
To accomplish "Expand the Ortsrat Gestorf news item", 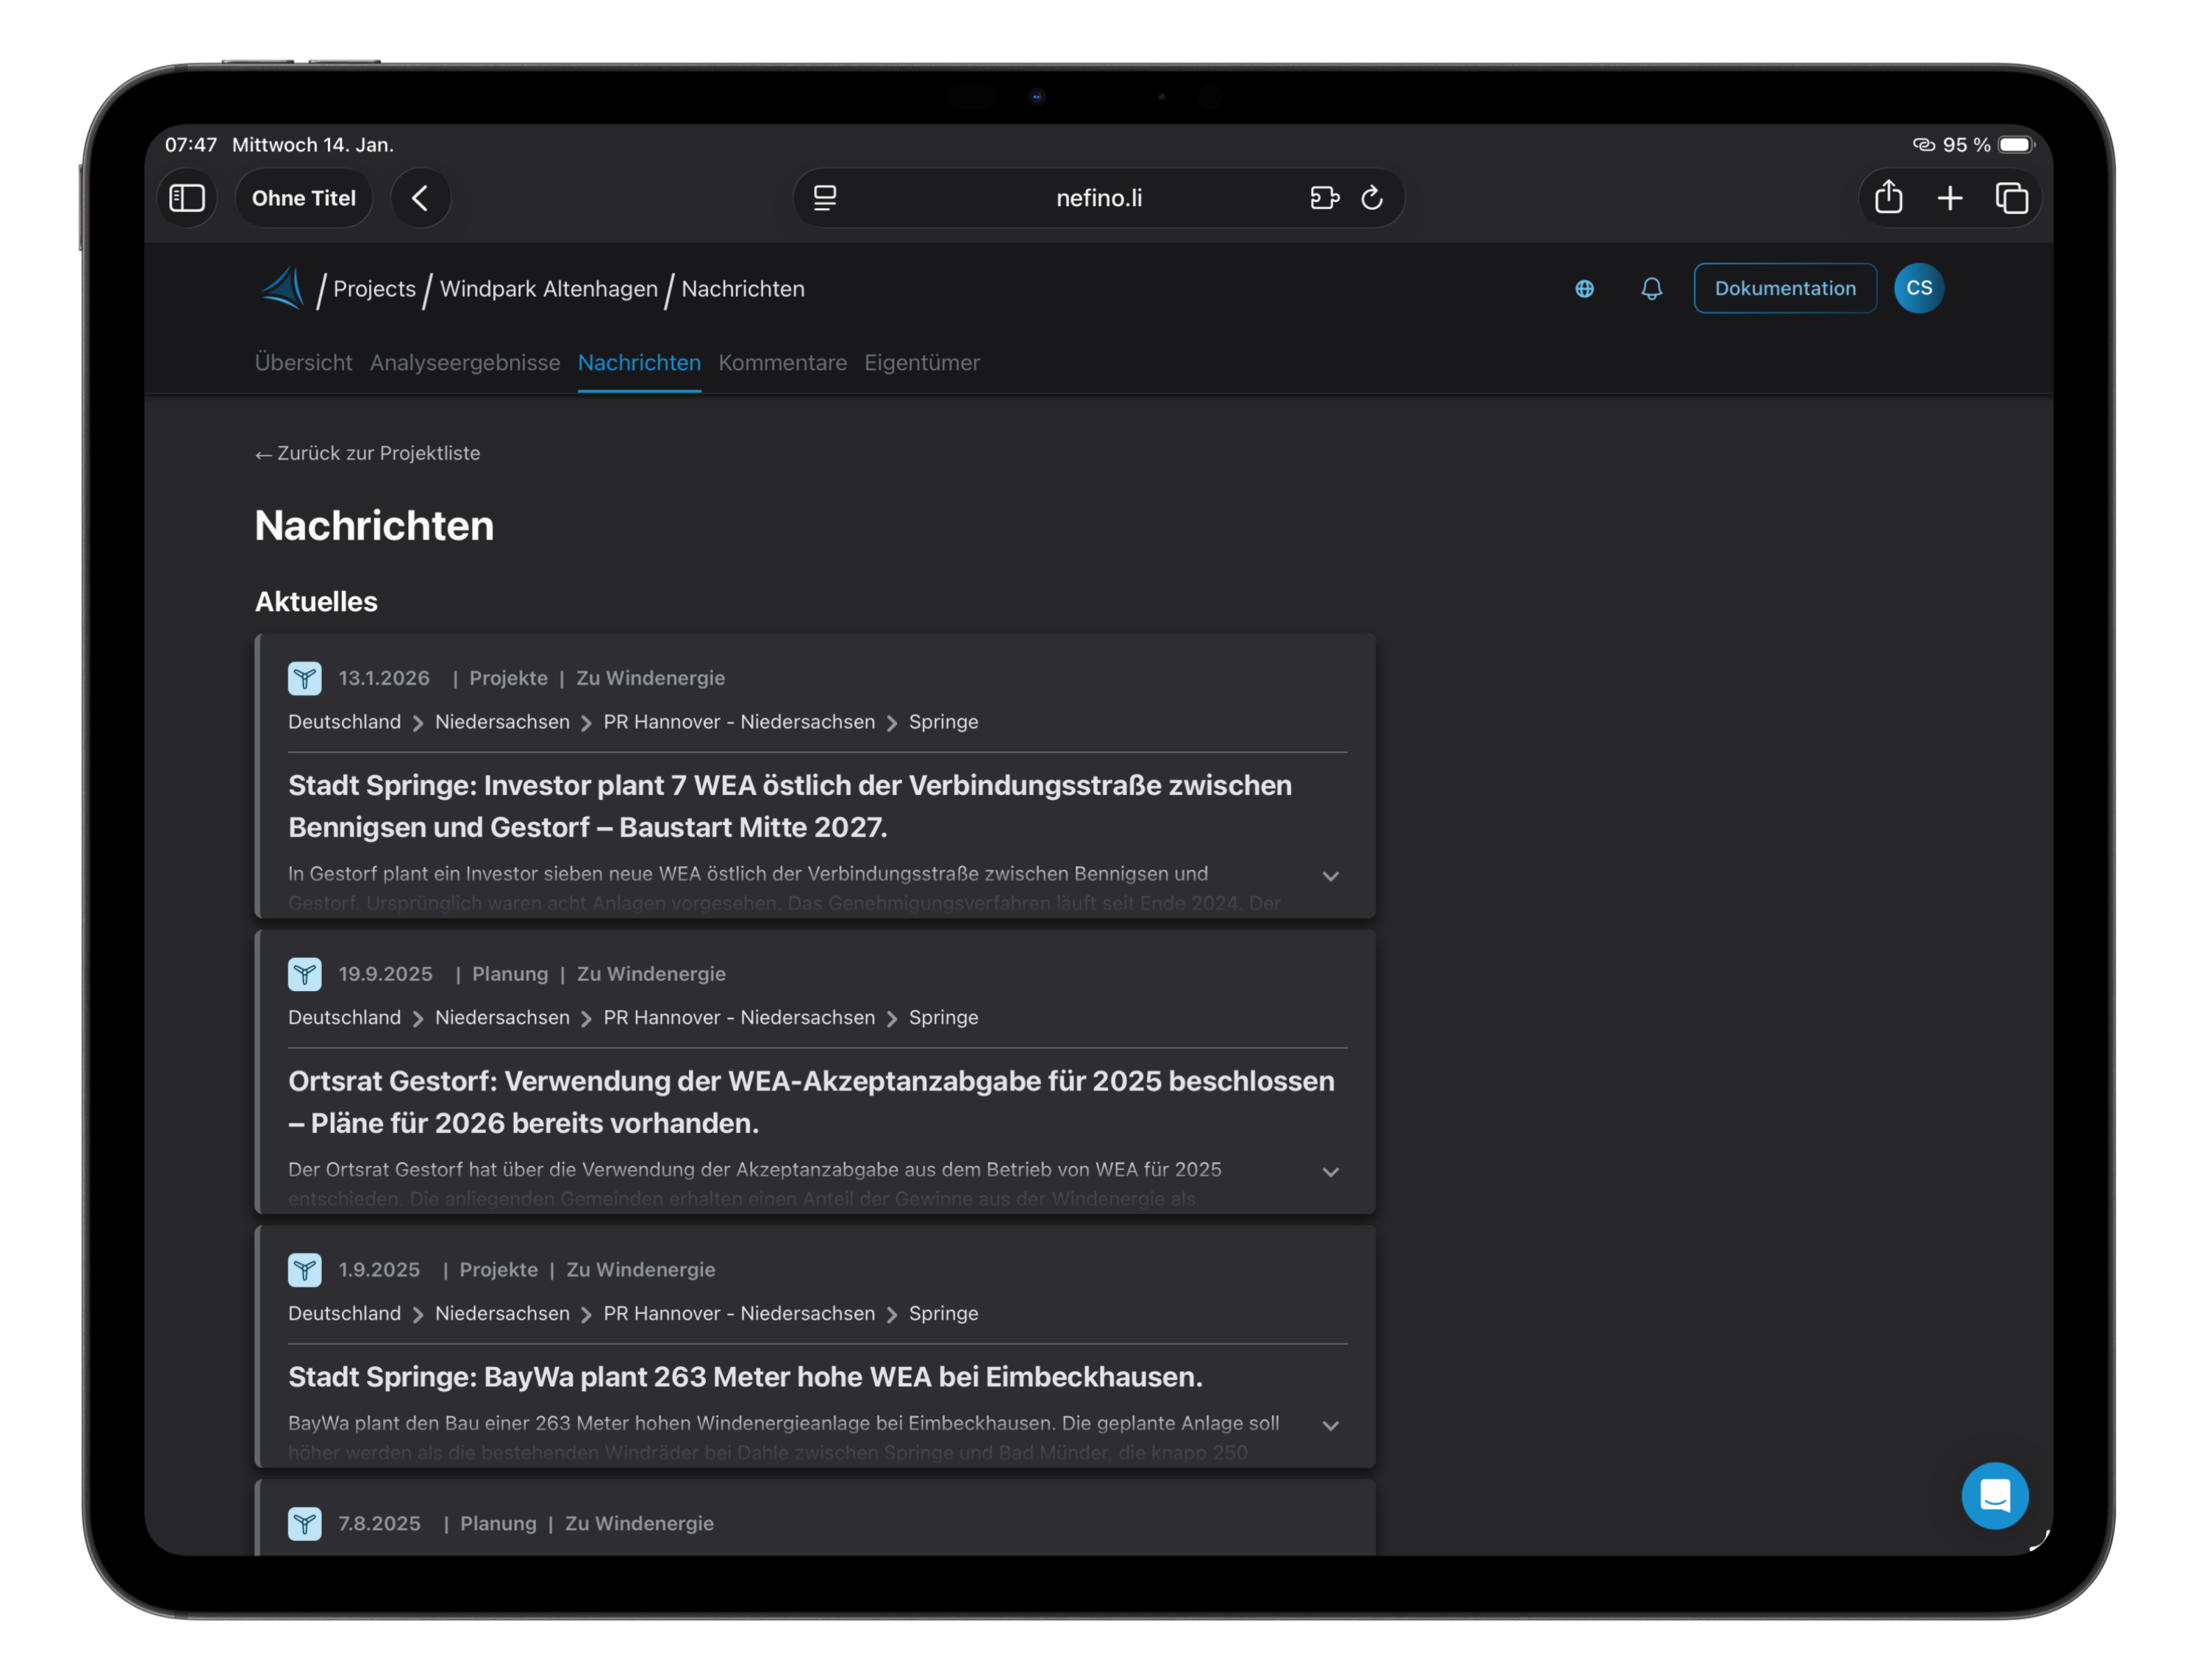I will (x=1330, y=1172).
